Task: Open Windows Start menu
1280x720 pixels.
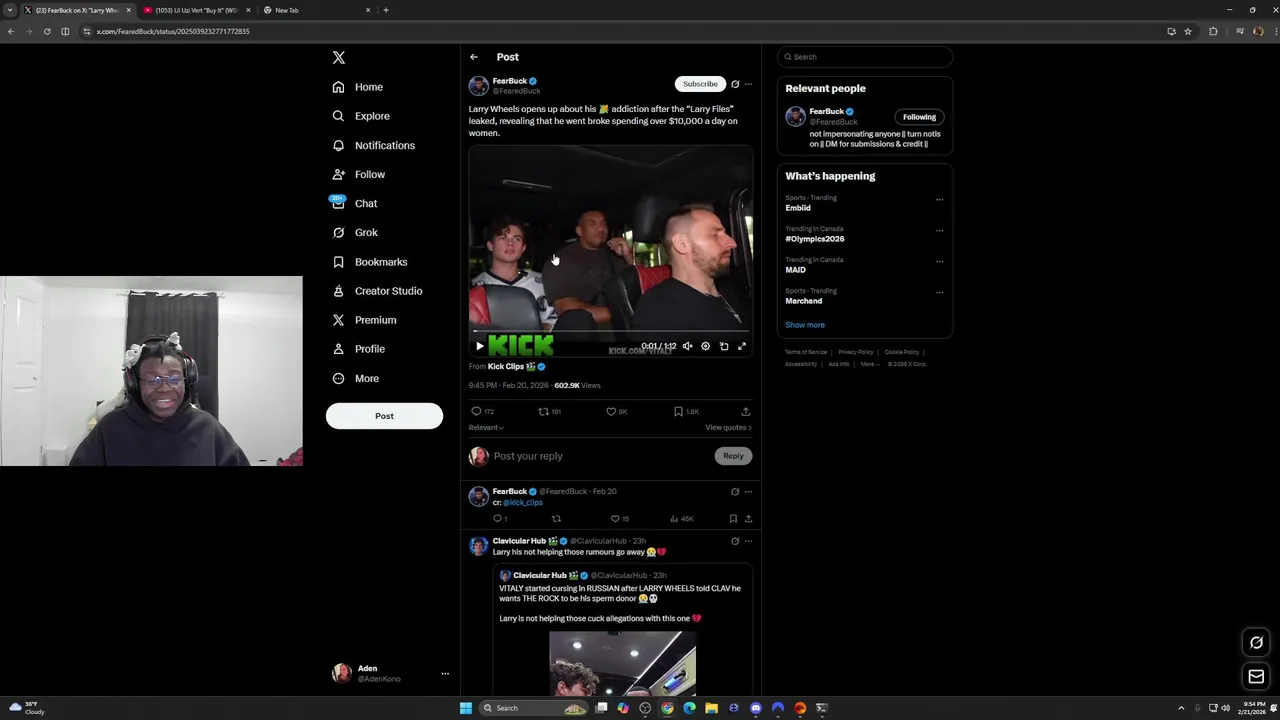Action: click(466, 708)
